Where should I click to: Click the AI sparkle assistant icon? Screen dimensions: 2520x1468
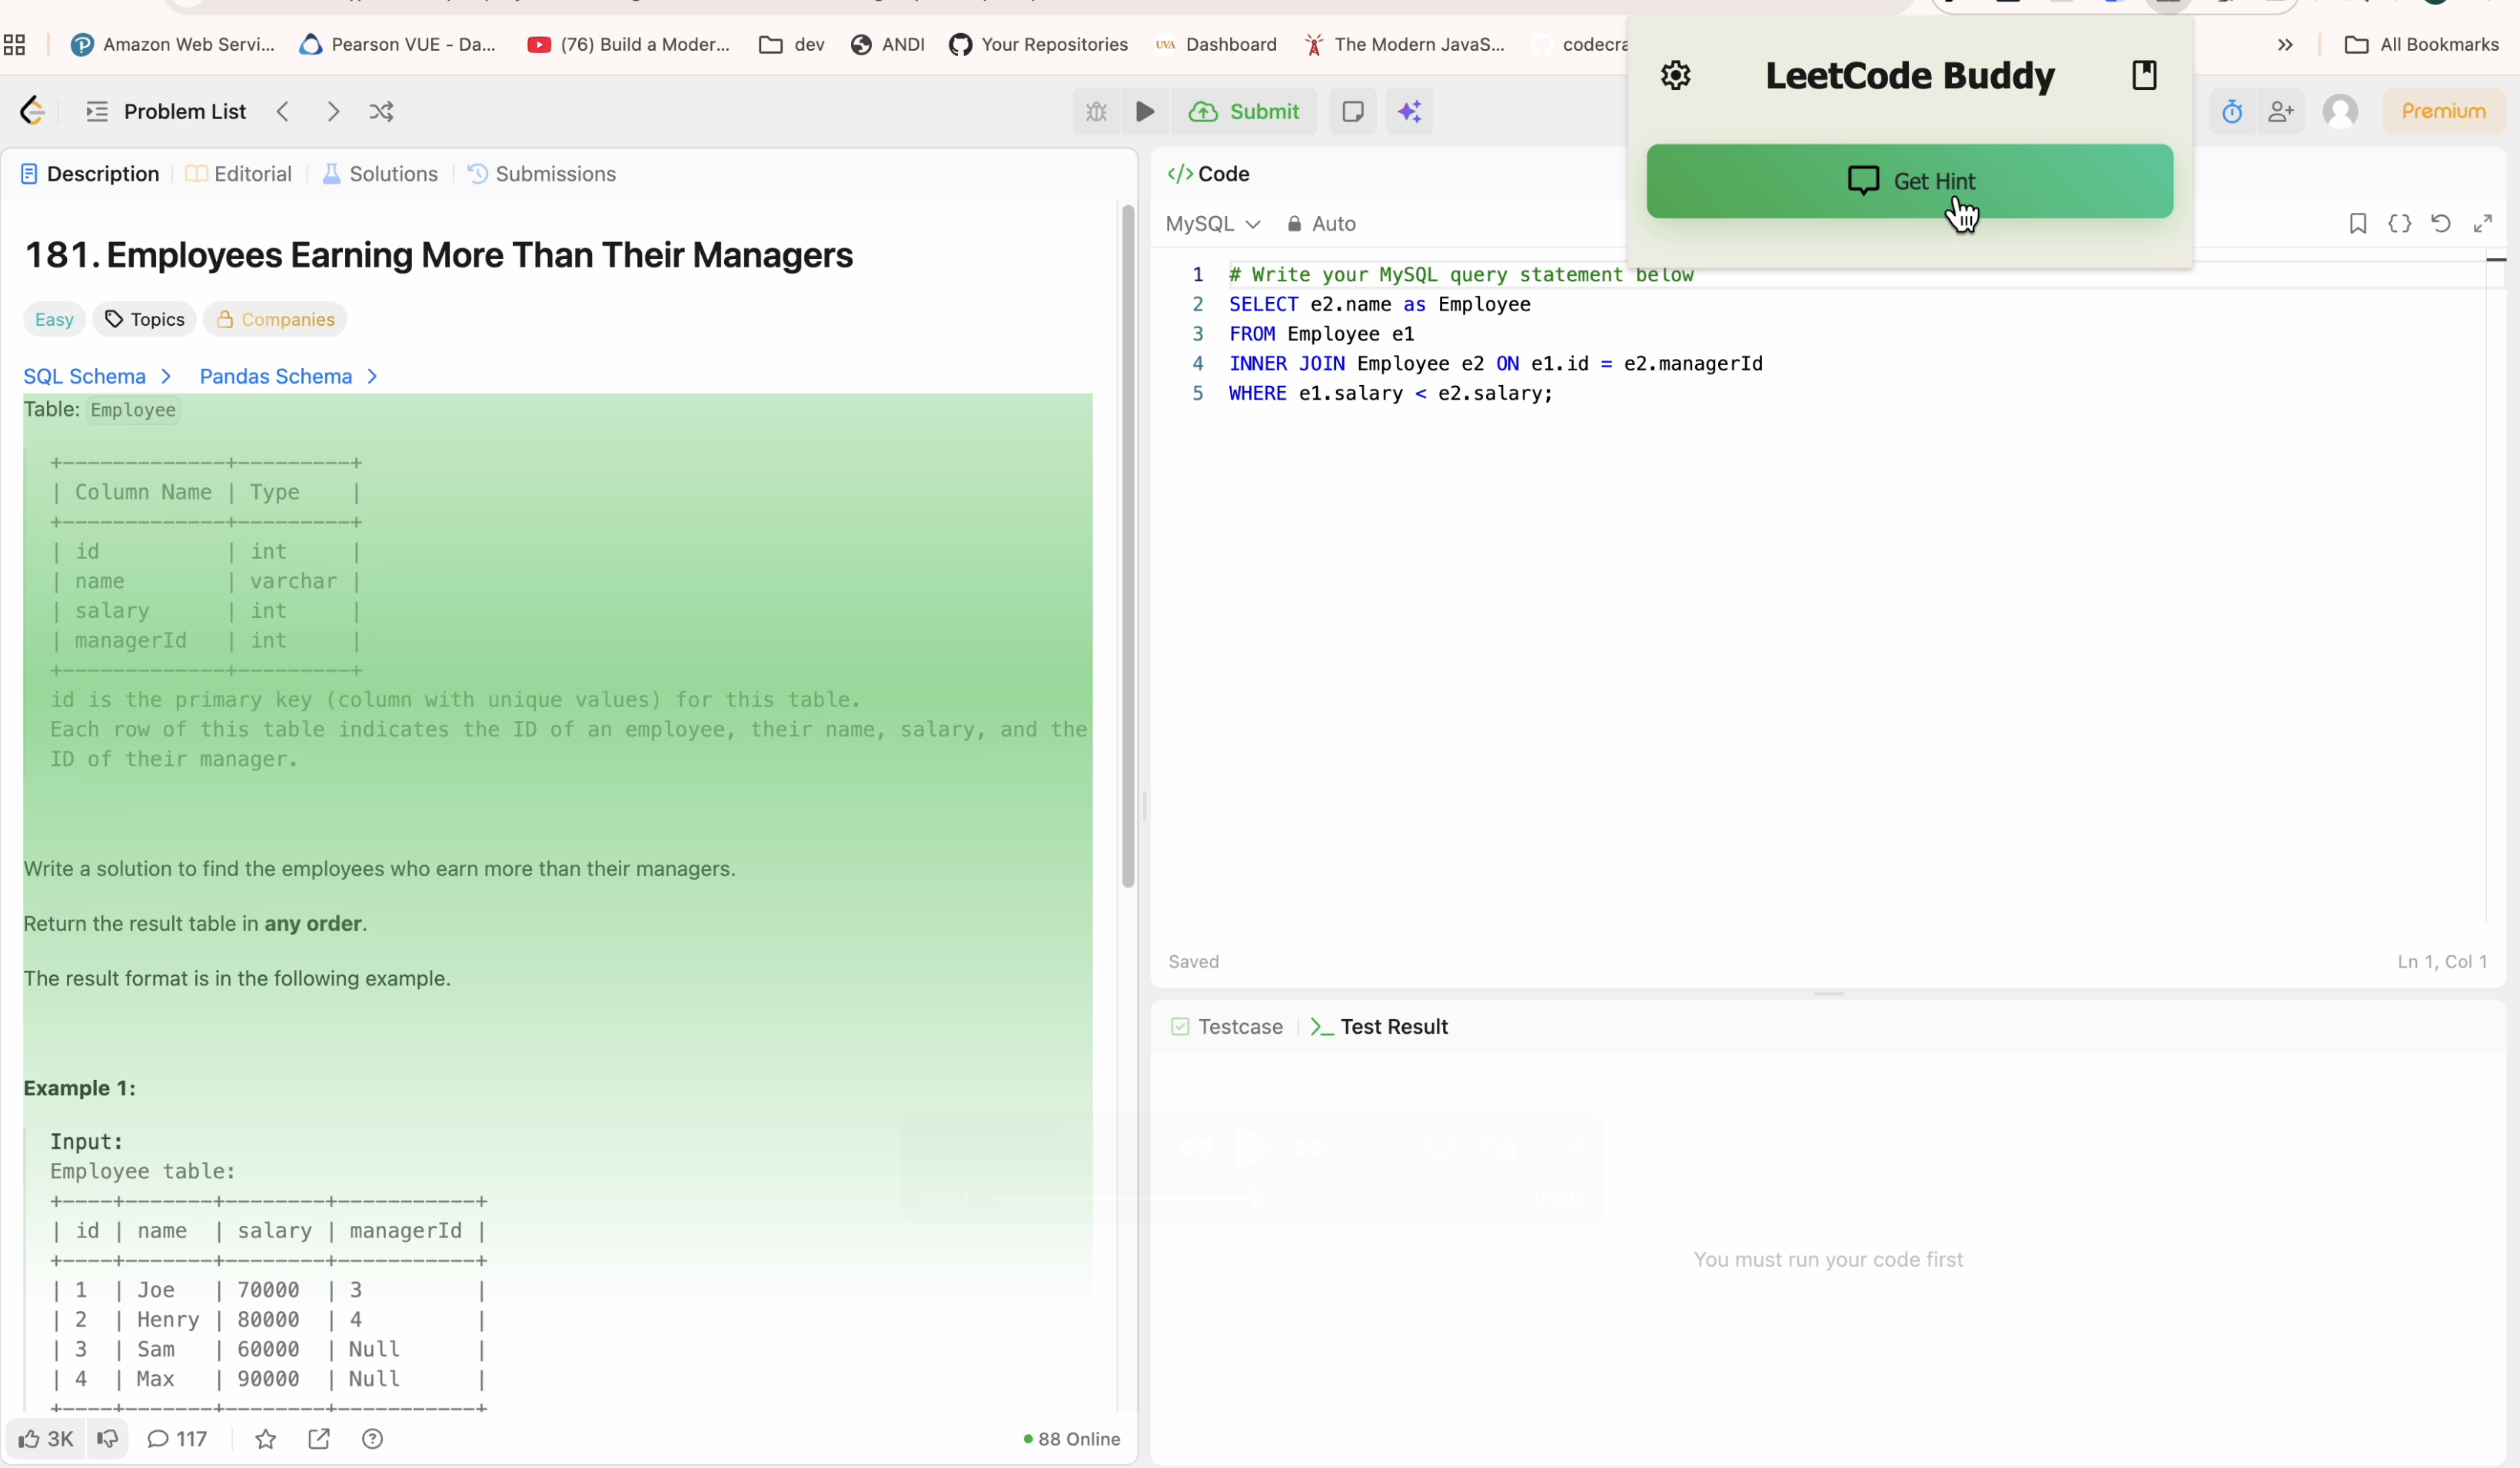coord(1409,112)
